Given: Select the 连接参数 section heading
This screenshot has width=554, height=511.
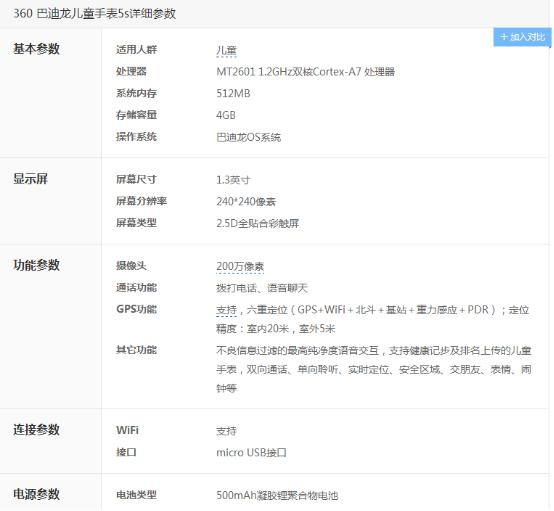Looking at the screenshot, I should (x=36, y=430).
